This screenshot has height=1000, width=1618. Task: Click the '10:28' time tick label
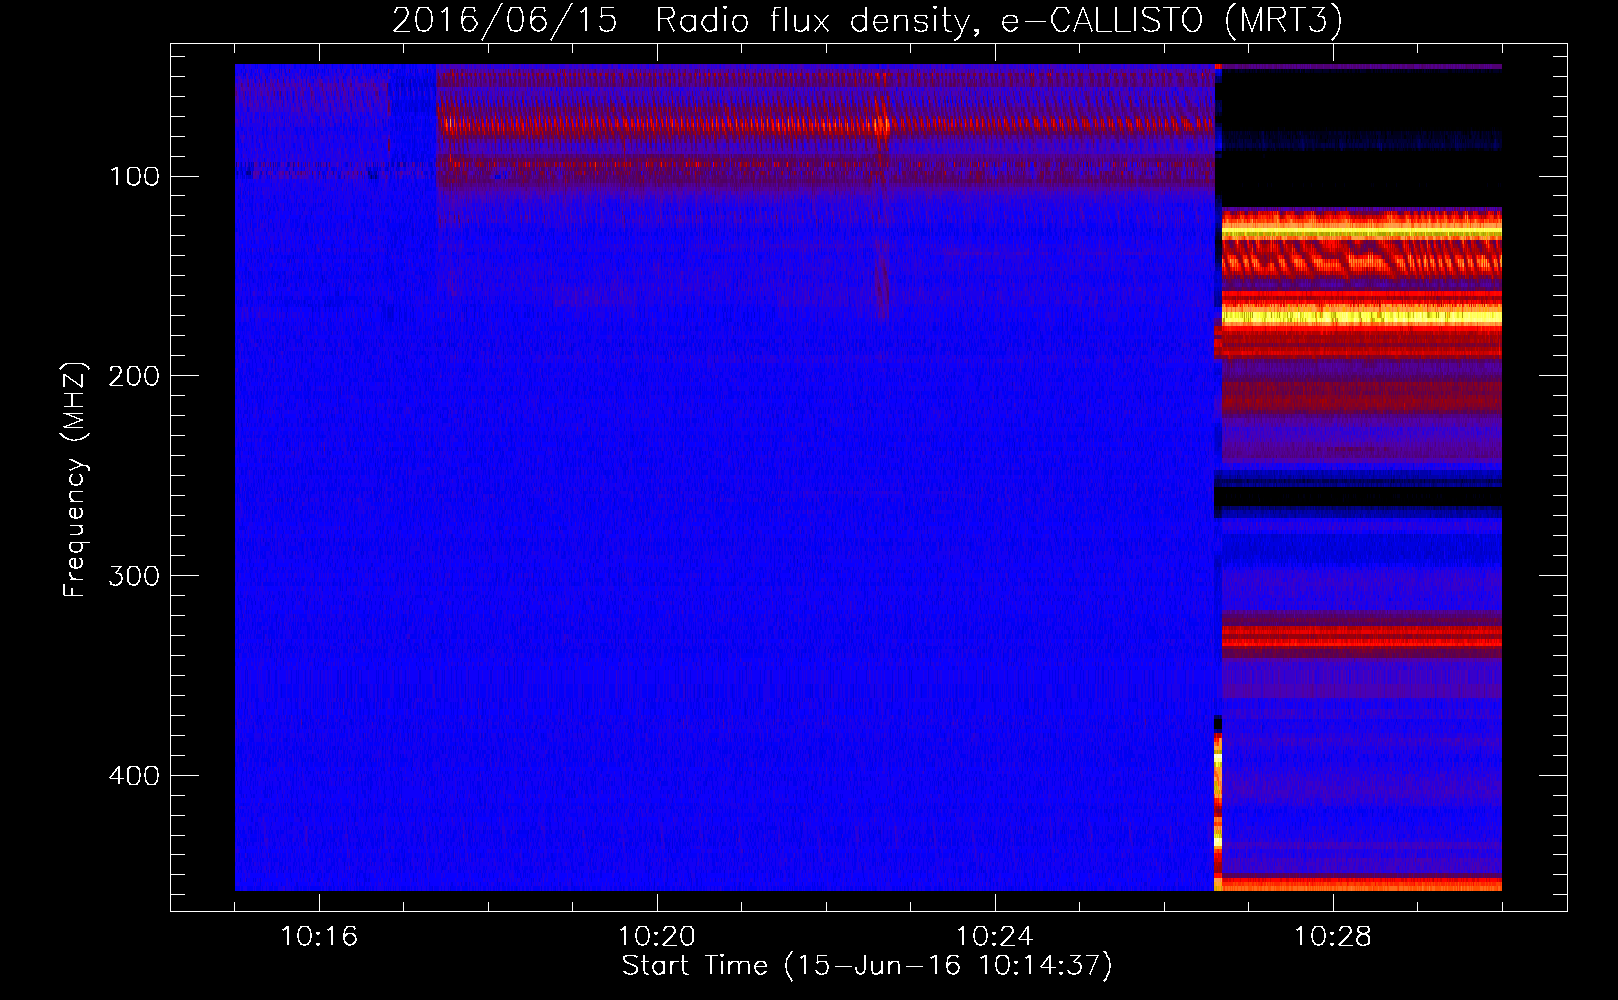tap(1333, 937)
